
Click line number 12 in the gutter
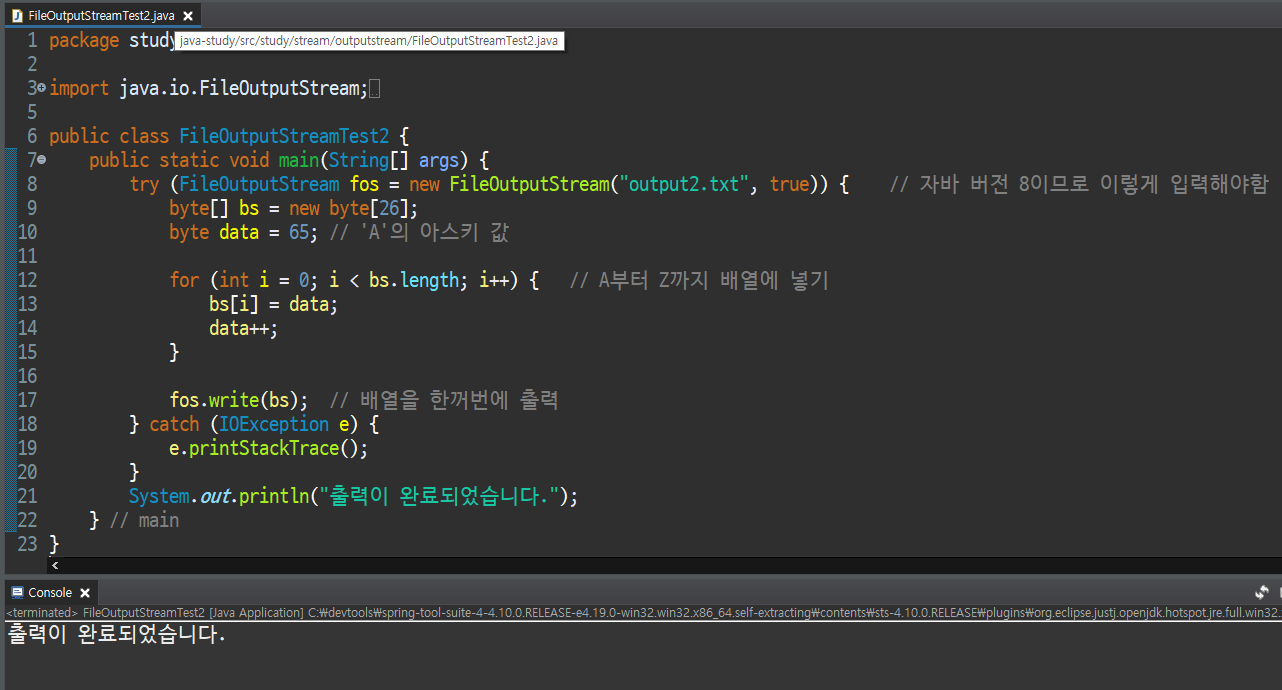click(x=27, y=281)
